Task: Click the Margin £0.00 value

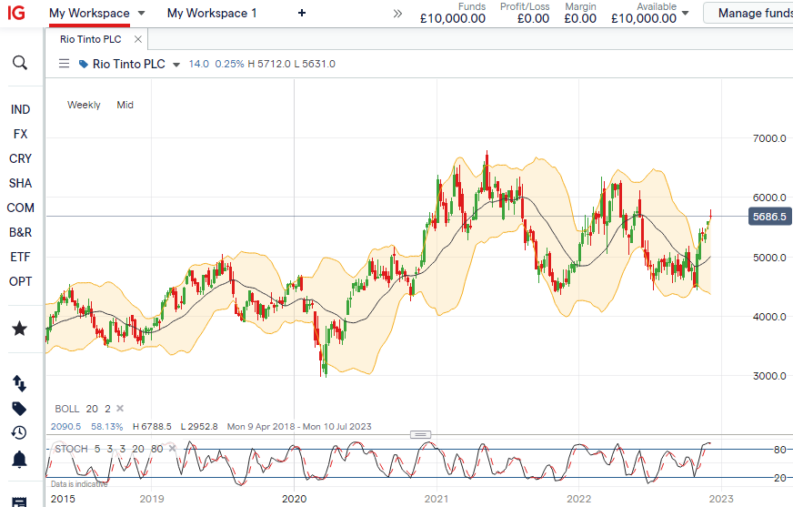Action: tap(580, 19)
